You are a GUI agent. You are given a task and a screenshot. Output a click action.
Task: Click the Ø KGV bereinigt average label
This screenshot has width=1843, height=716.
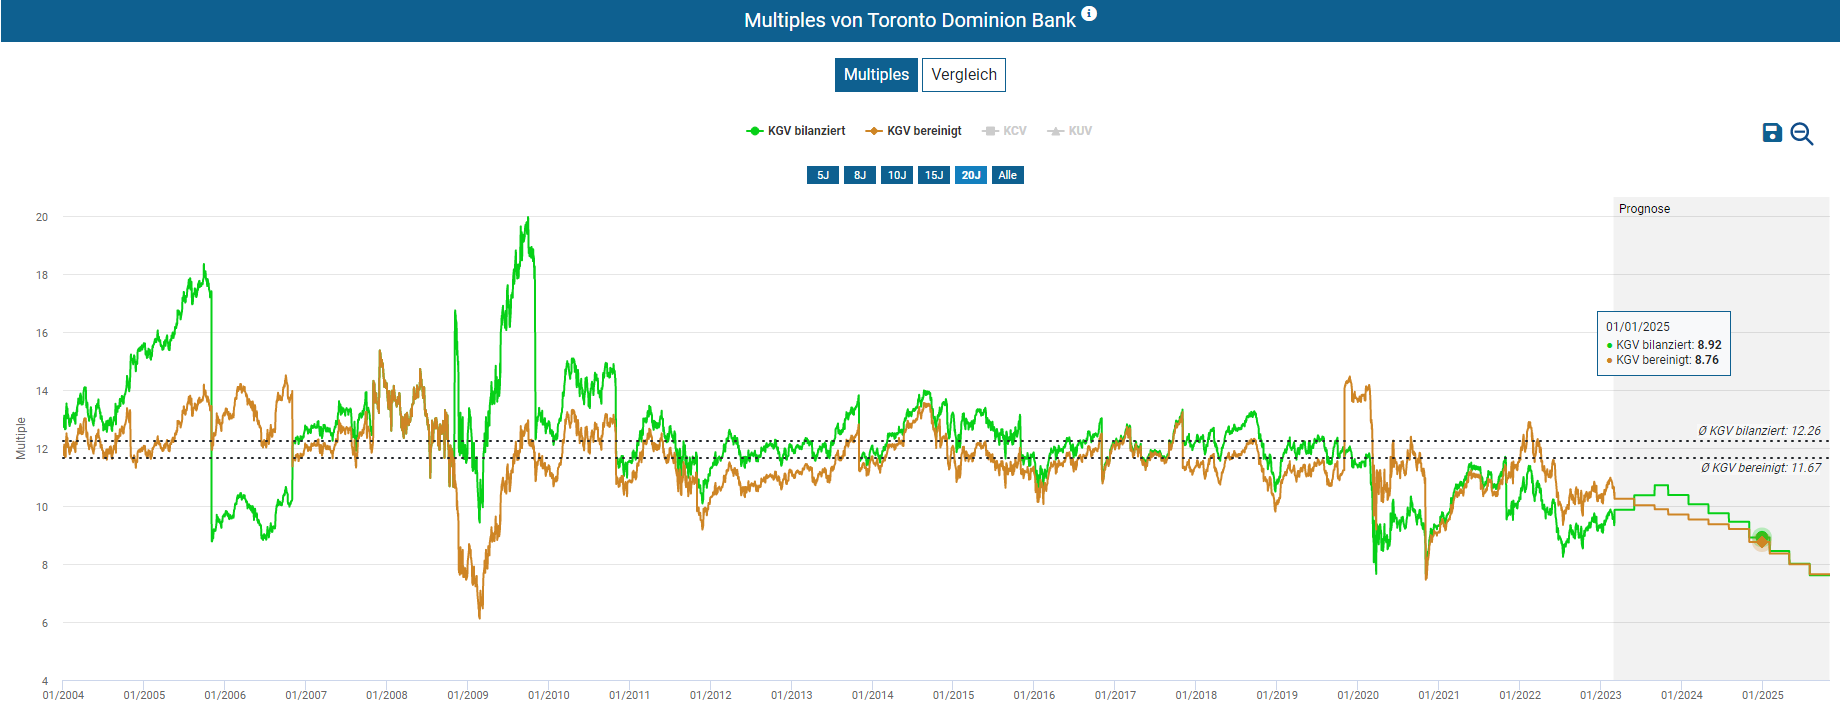1760,468
